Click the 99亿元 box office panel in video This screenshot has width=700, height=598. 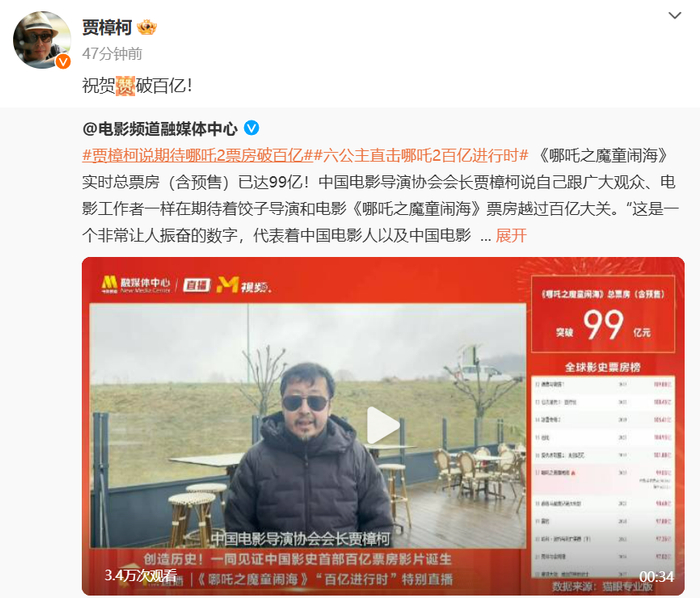[x=603, y=314]
